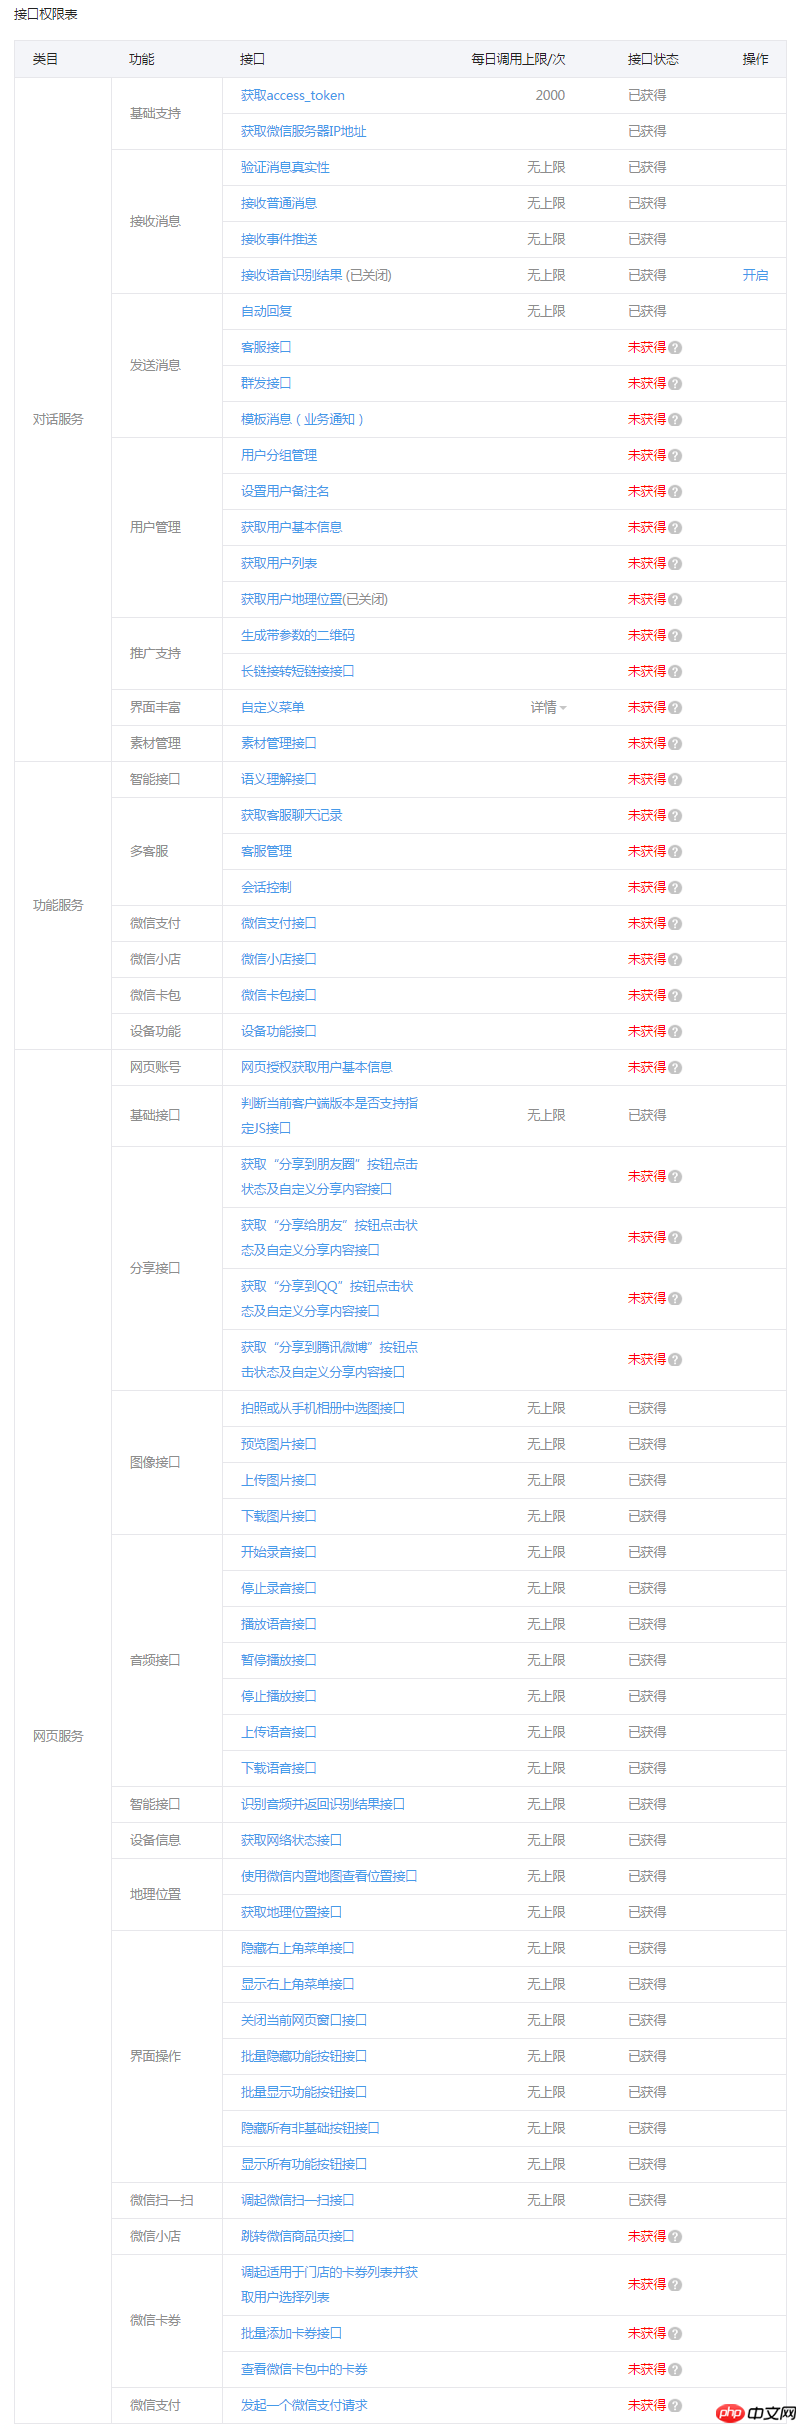Open 获取“分享到QQ”按钮点击状态 link
The height and width of the screenshot is (2433, 807).
[x=327, y=1298]
